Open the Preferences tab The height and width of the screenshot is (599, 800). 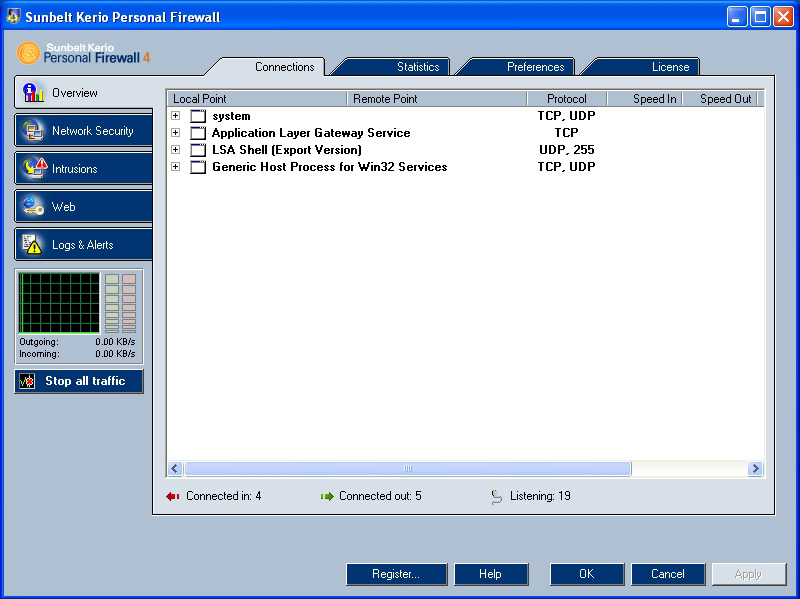click(535, 67)
